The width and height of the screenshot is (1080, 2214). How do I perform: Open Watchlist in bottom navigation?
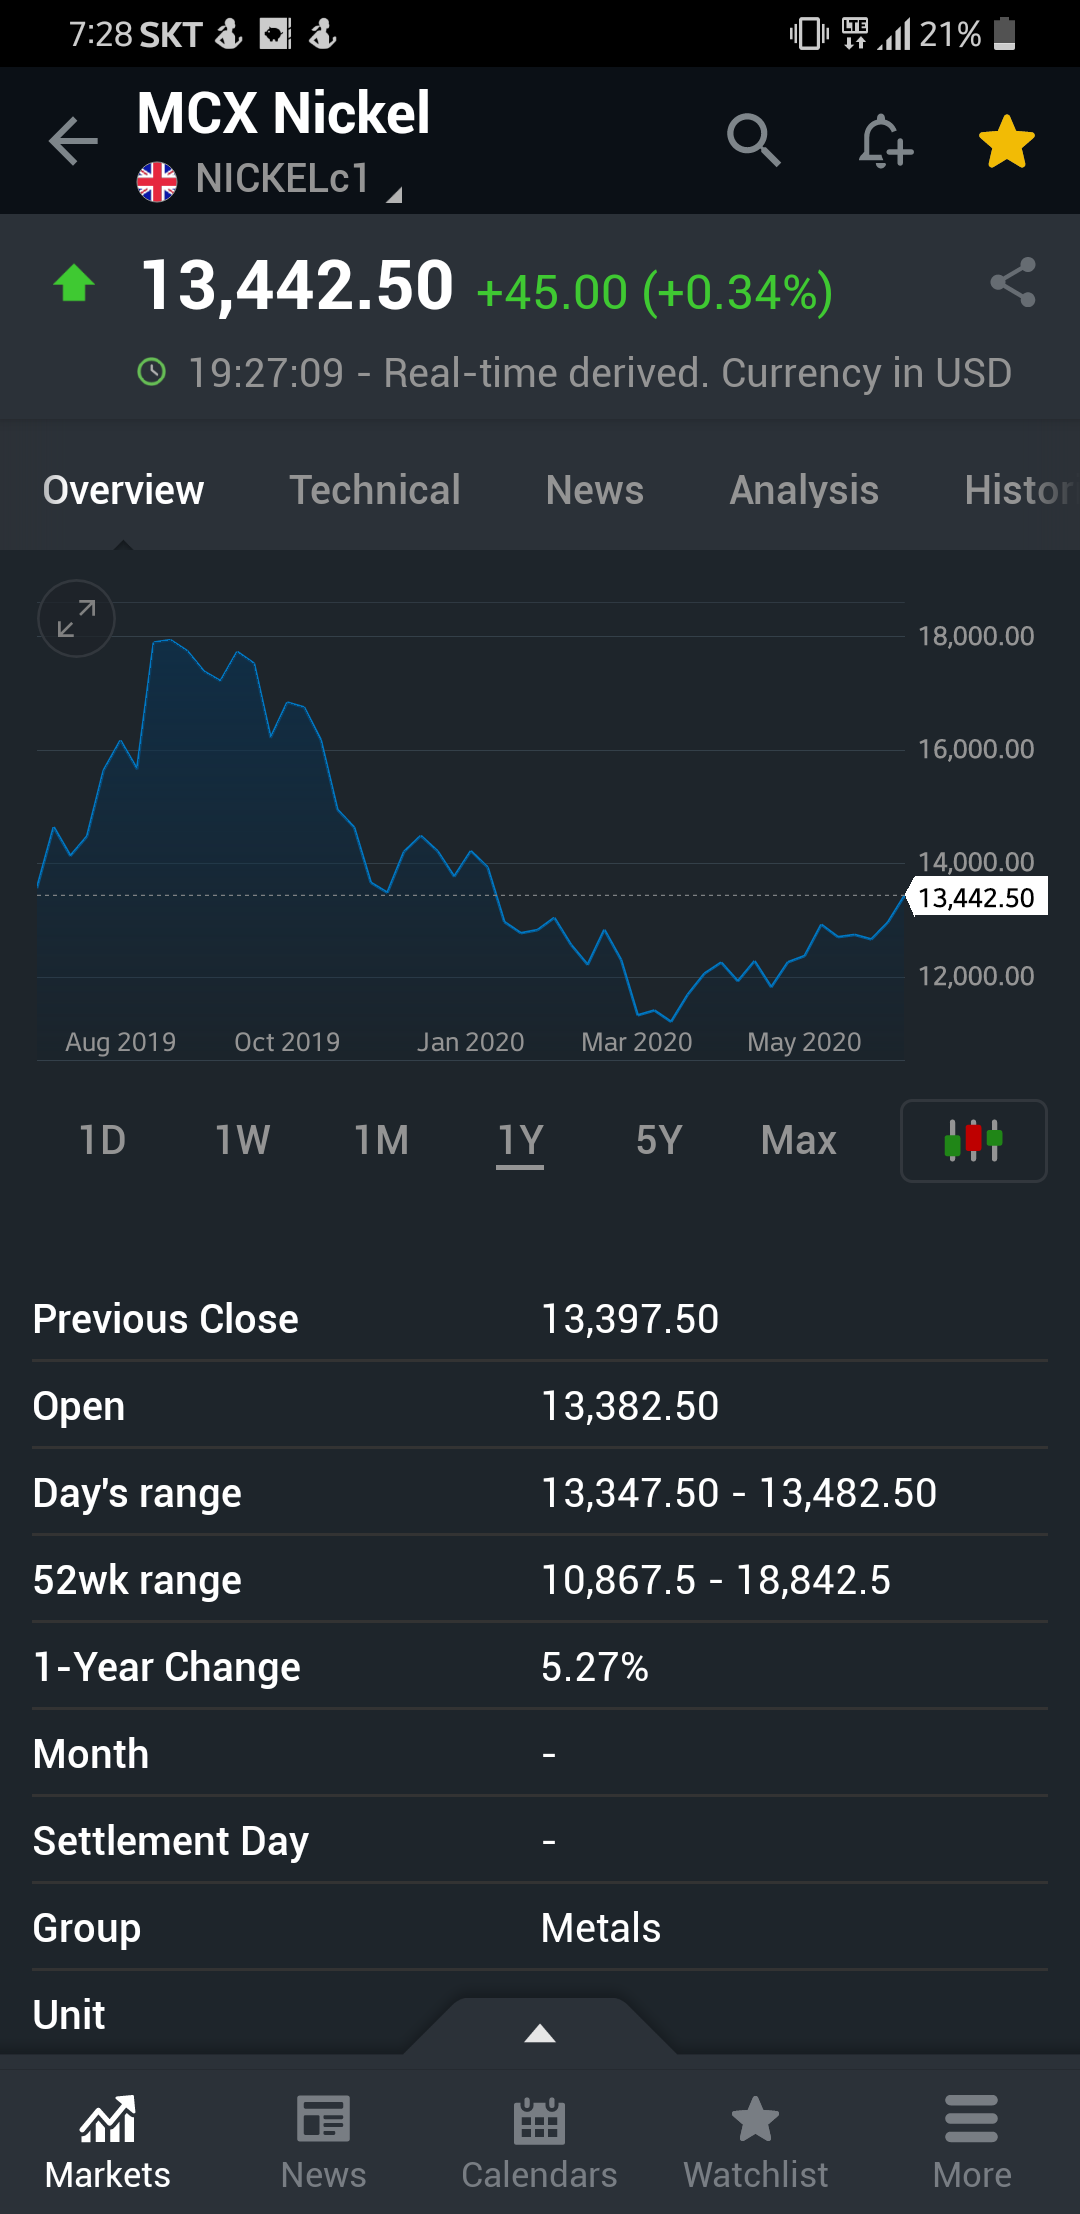coord(756,2142)
